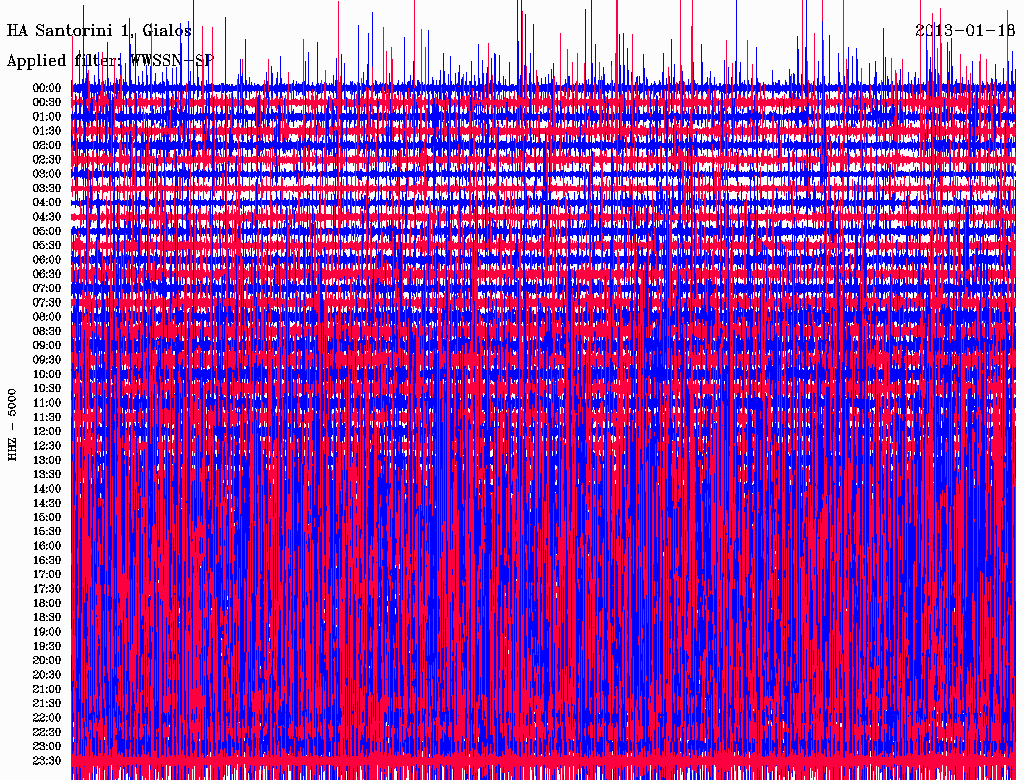Select the 07:30 time row label

47,303
